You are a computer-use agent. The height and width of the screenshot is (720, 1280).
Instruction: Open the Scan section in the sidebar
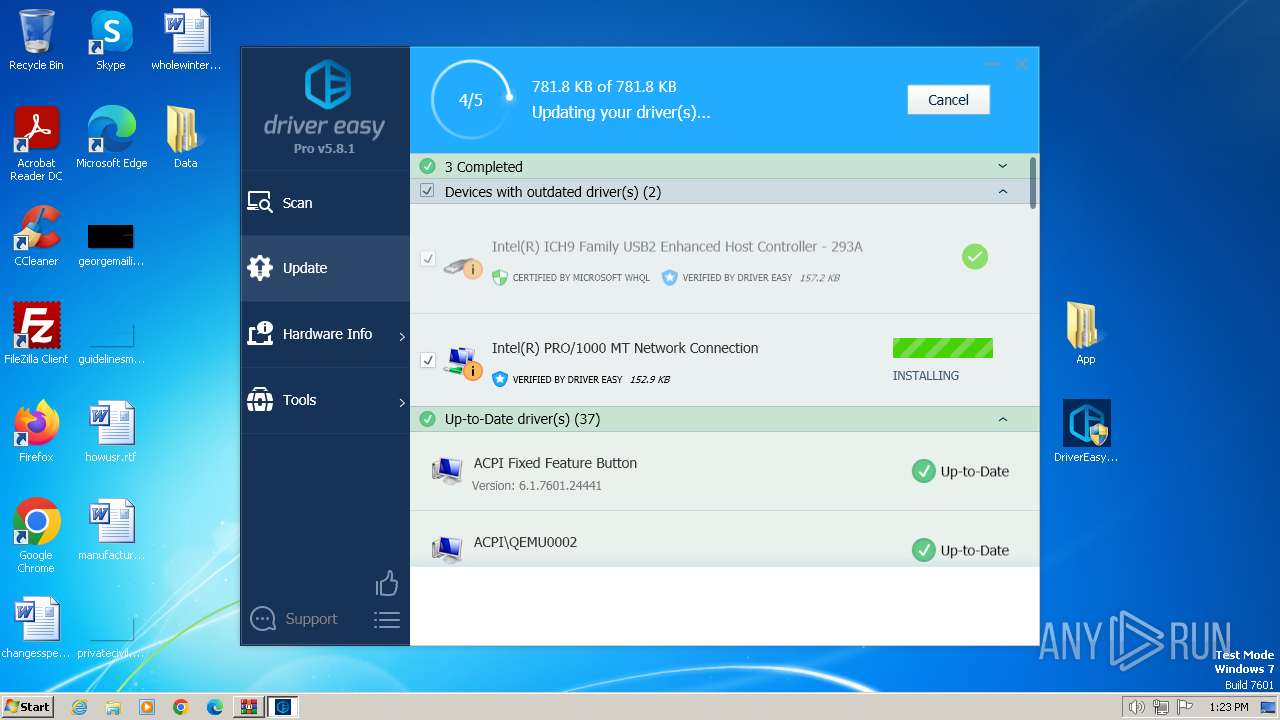pyautogui.click(x=325, y=203)
